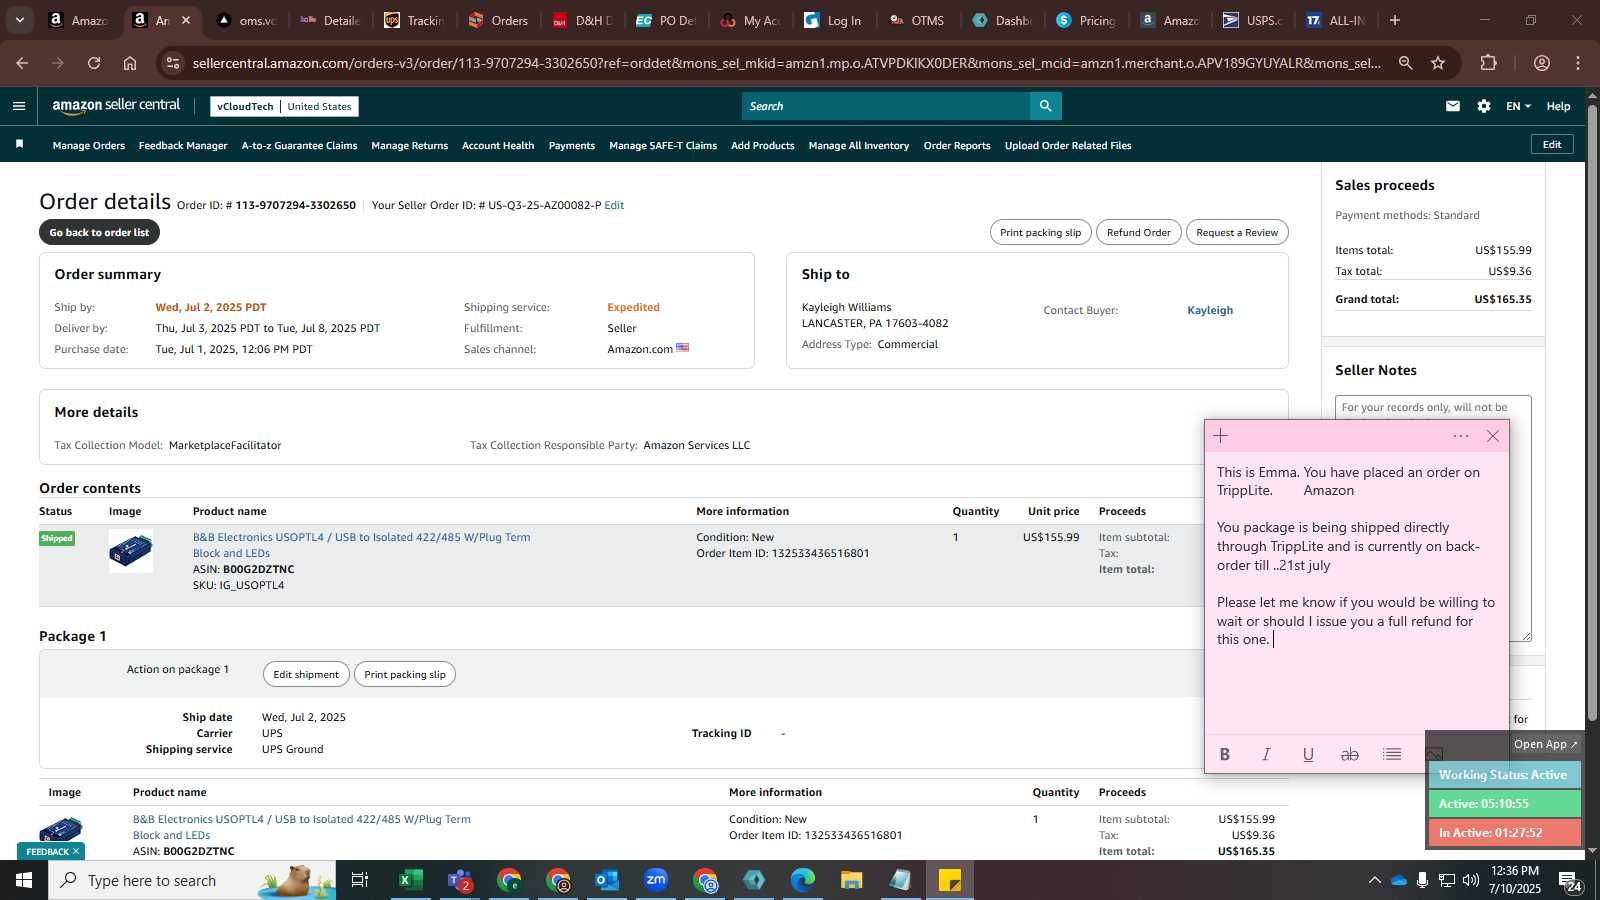
Task: Open Microsoft Teams from the taskbar
Action: (460, 880)
